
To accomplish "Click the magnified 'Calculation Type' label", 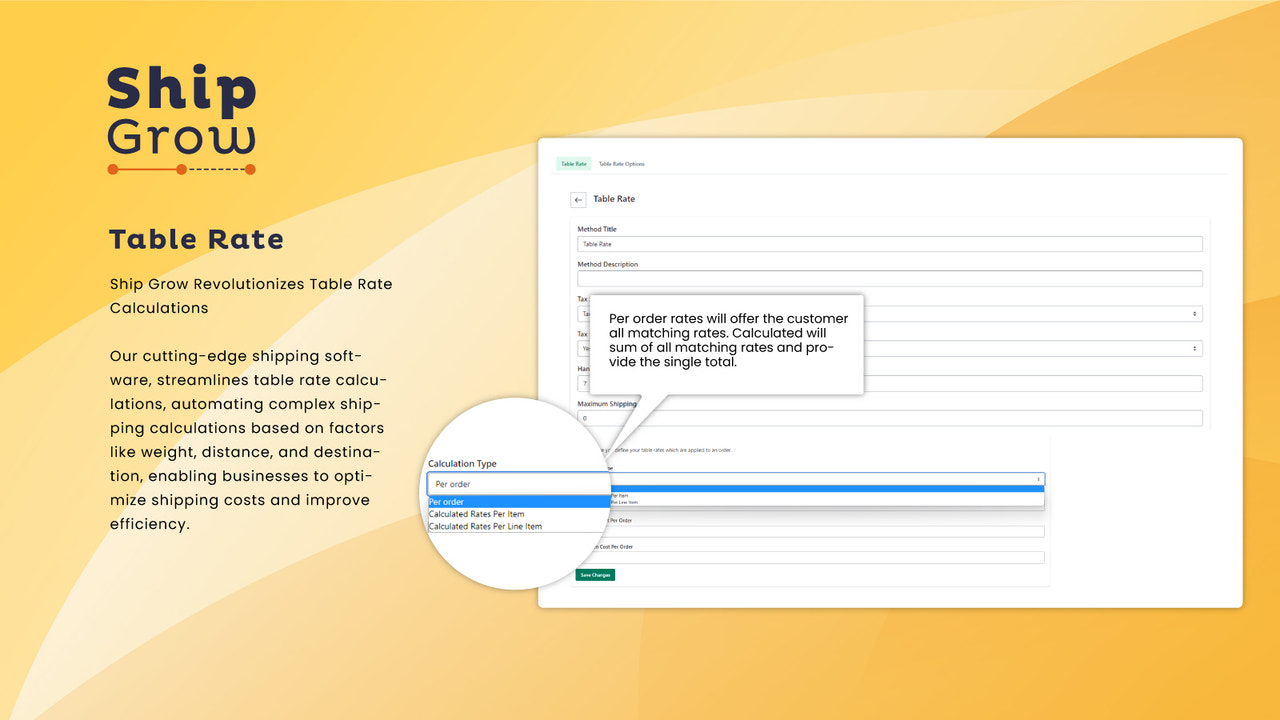I will 462,464.
